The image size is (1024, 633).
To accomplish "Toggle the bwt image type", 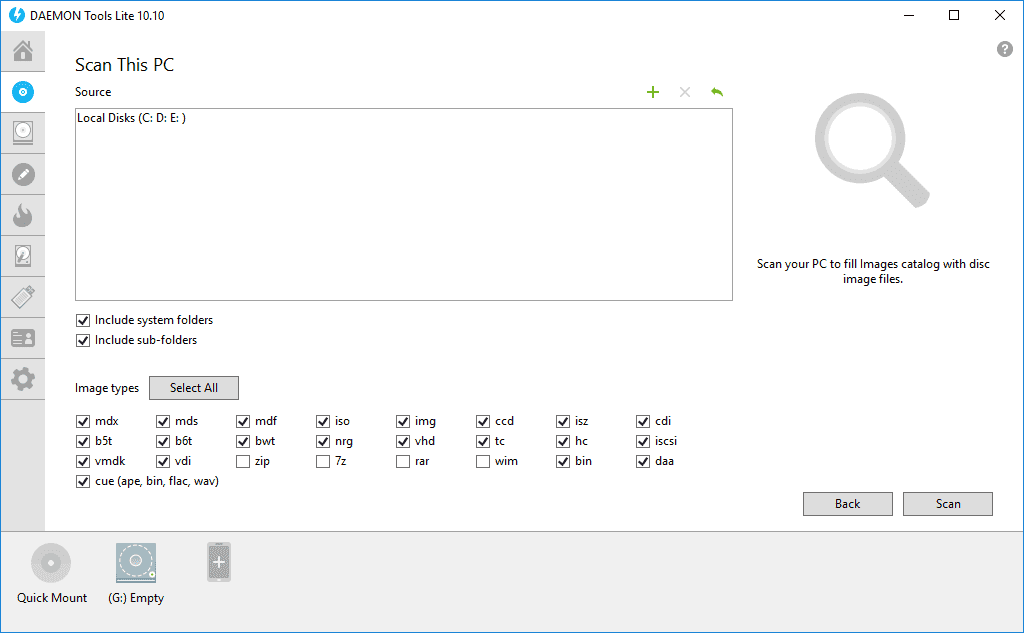I will pos(243,442).
